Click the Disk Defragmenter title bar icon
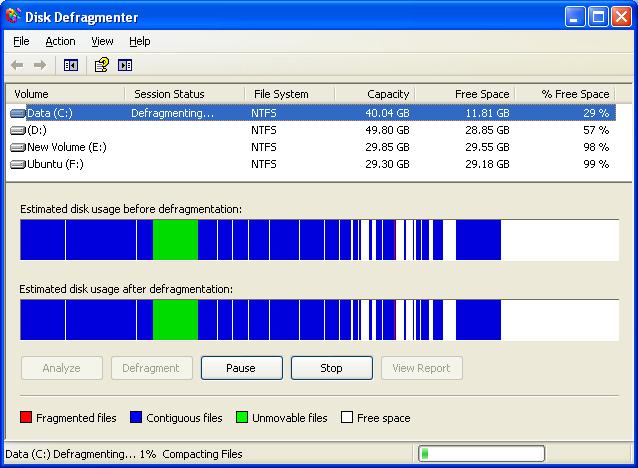This screenshot has width=638, height=468. (13, 16)
